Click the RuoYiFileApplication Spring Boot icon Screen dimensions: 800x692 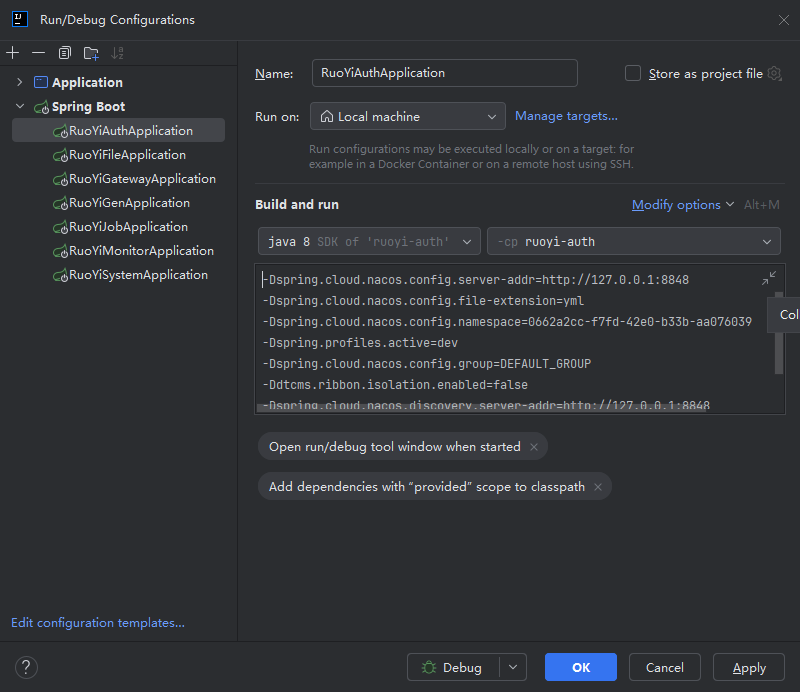60,155
